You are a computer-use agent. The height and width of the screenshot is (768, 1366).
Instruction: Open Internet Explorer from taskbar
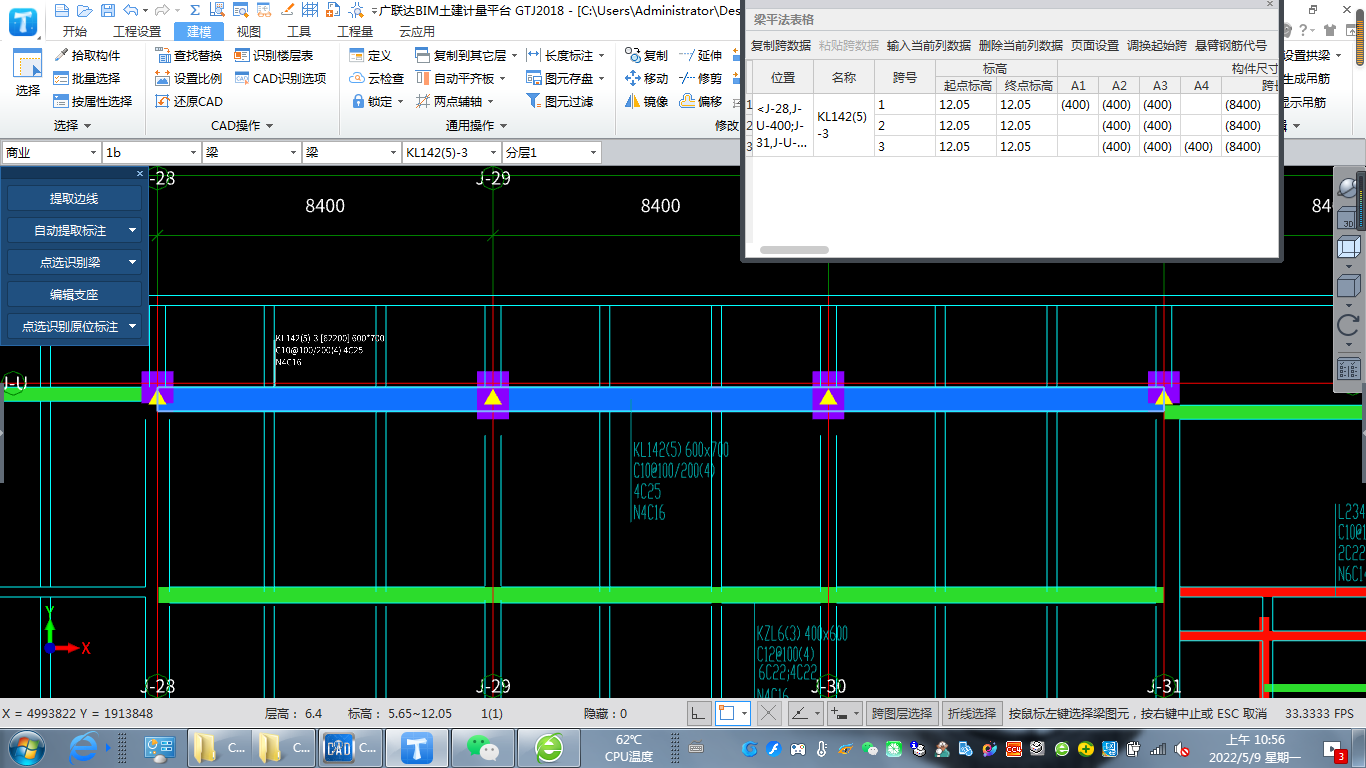[85, 748]
